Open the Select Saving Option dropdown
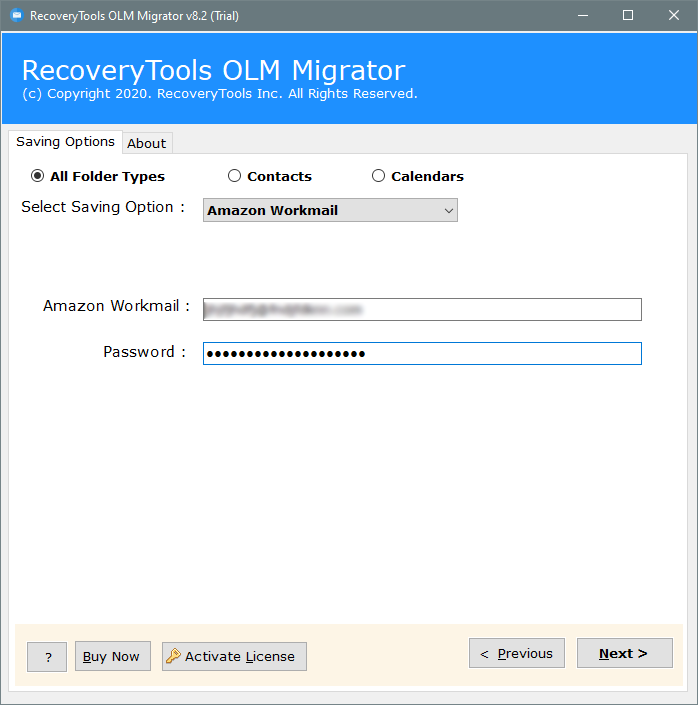Image resolution: width=698 pixels, height=705 pixels. (x=330, y=210)
